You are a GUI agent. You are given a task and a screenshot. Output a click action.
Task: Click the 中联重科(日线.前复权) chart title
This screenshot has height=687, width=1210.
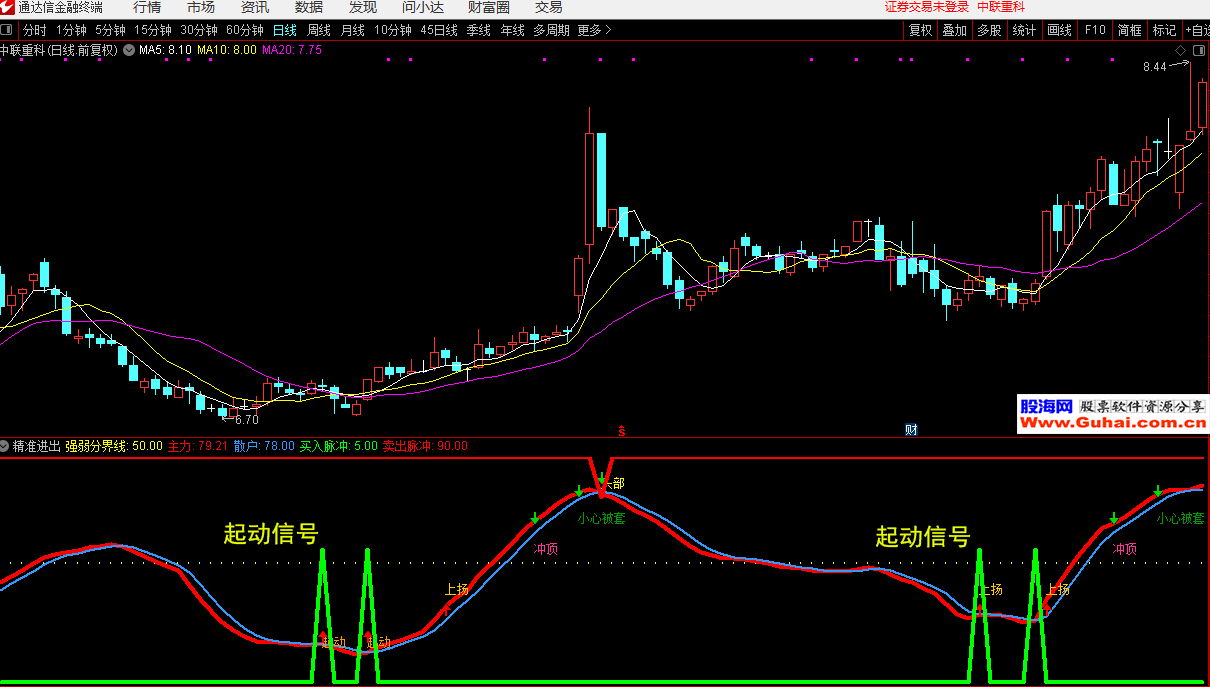(59, 49)
